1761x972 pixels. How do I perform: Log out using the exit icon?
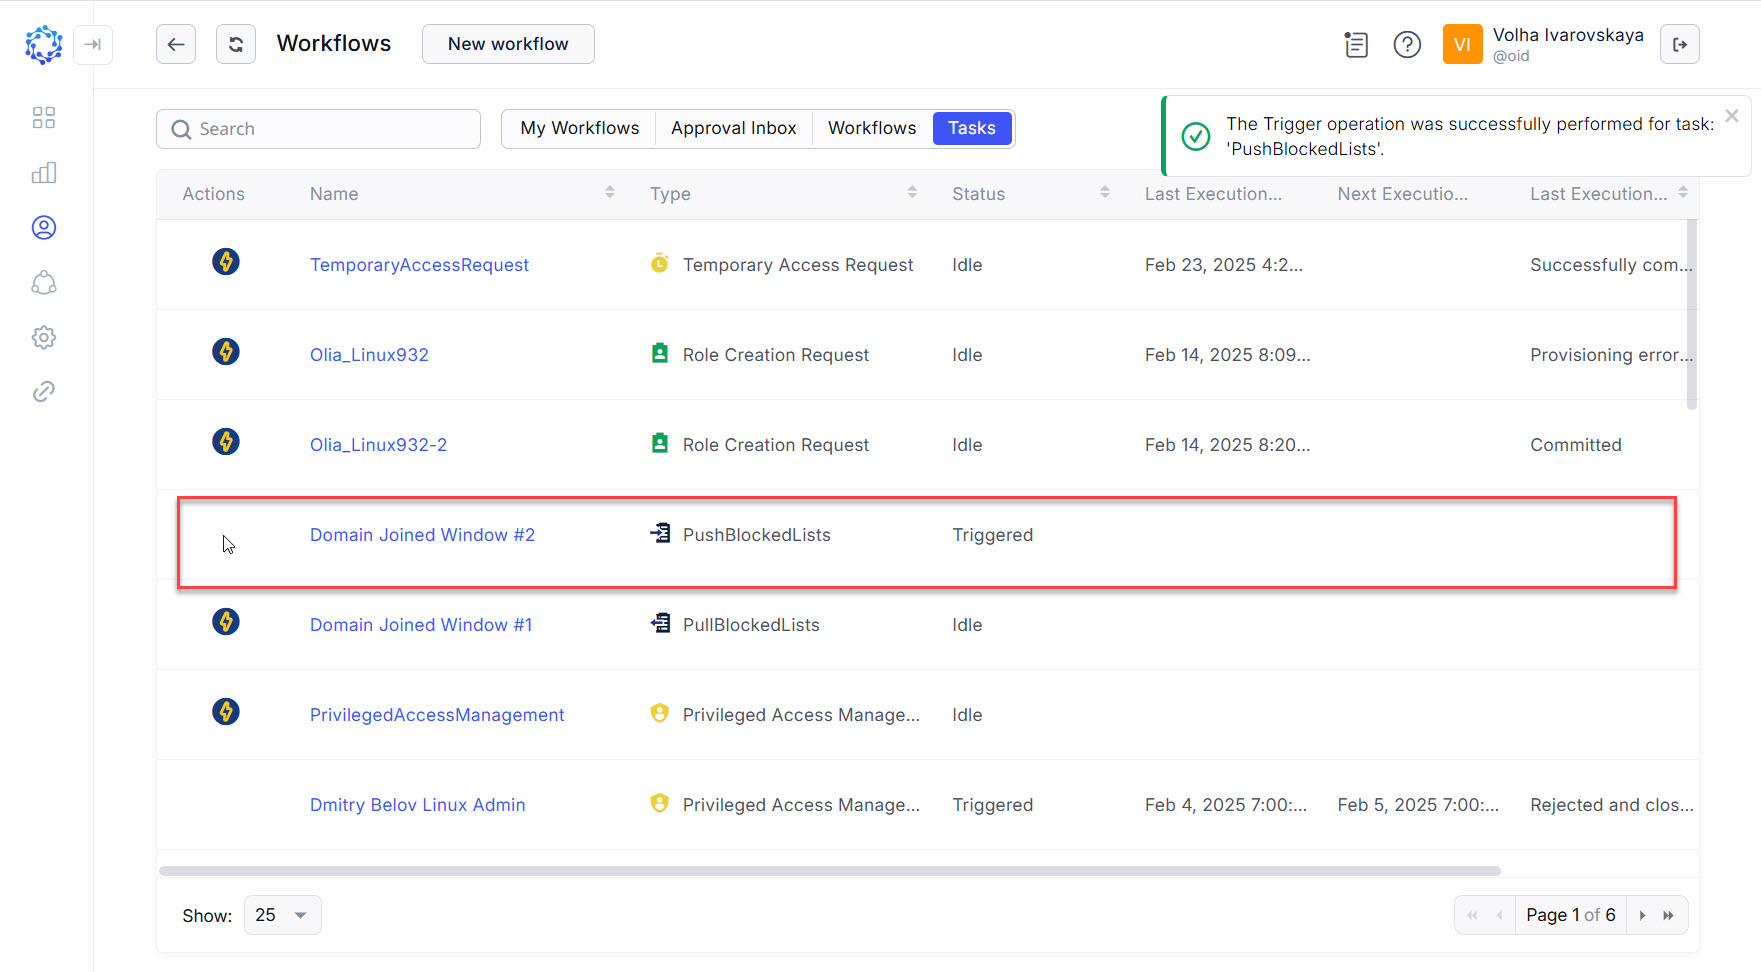1680,44
